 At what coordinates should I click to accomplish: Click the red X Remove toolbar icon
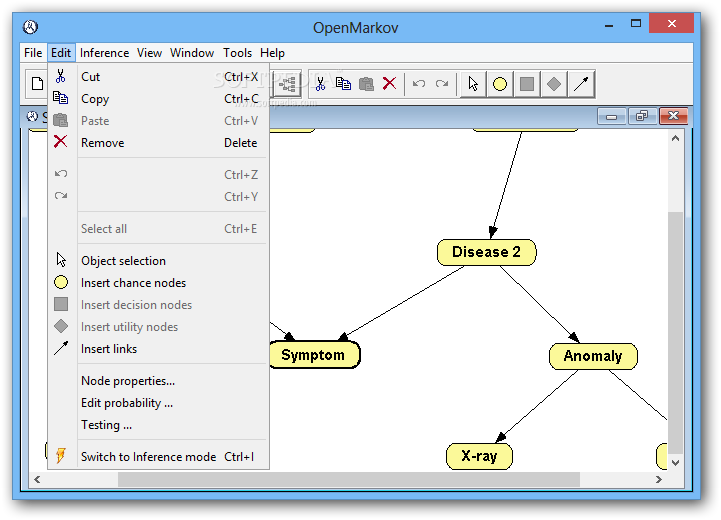[x=389, y=84]
